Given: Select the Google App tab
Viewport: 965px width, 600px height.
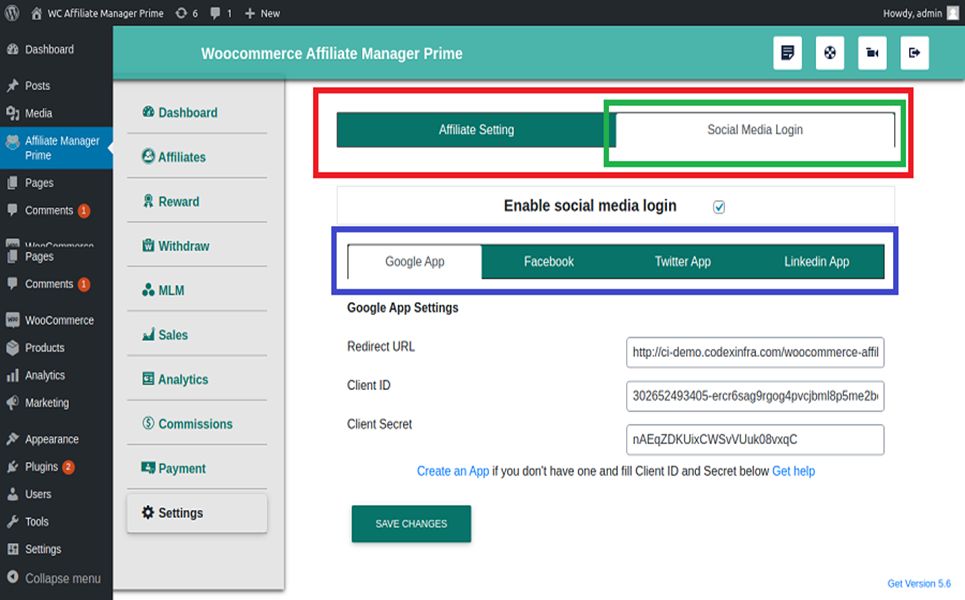Looking at the screenshot, I should tap(415, 262).
